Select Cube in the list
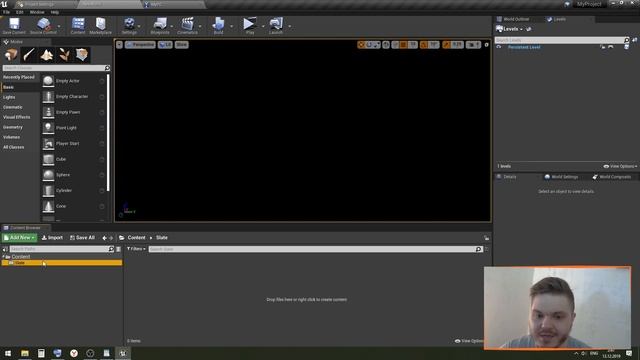This screenshot has height=360, width=640. tap(74, 159)
